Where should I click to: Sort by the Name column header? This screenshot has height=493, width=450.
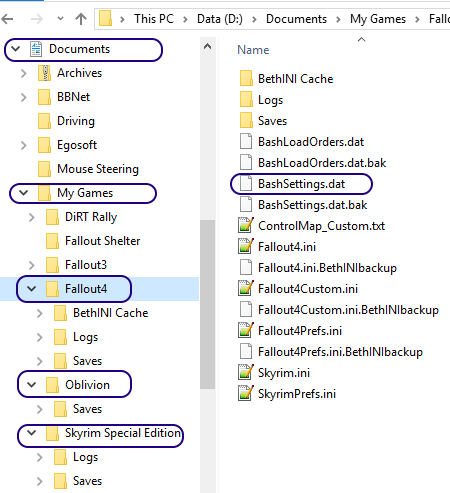tap(253, 50)
